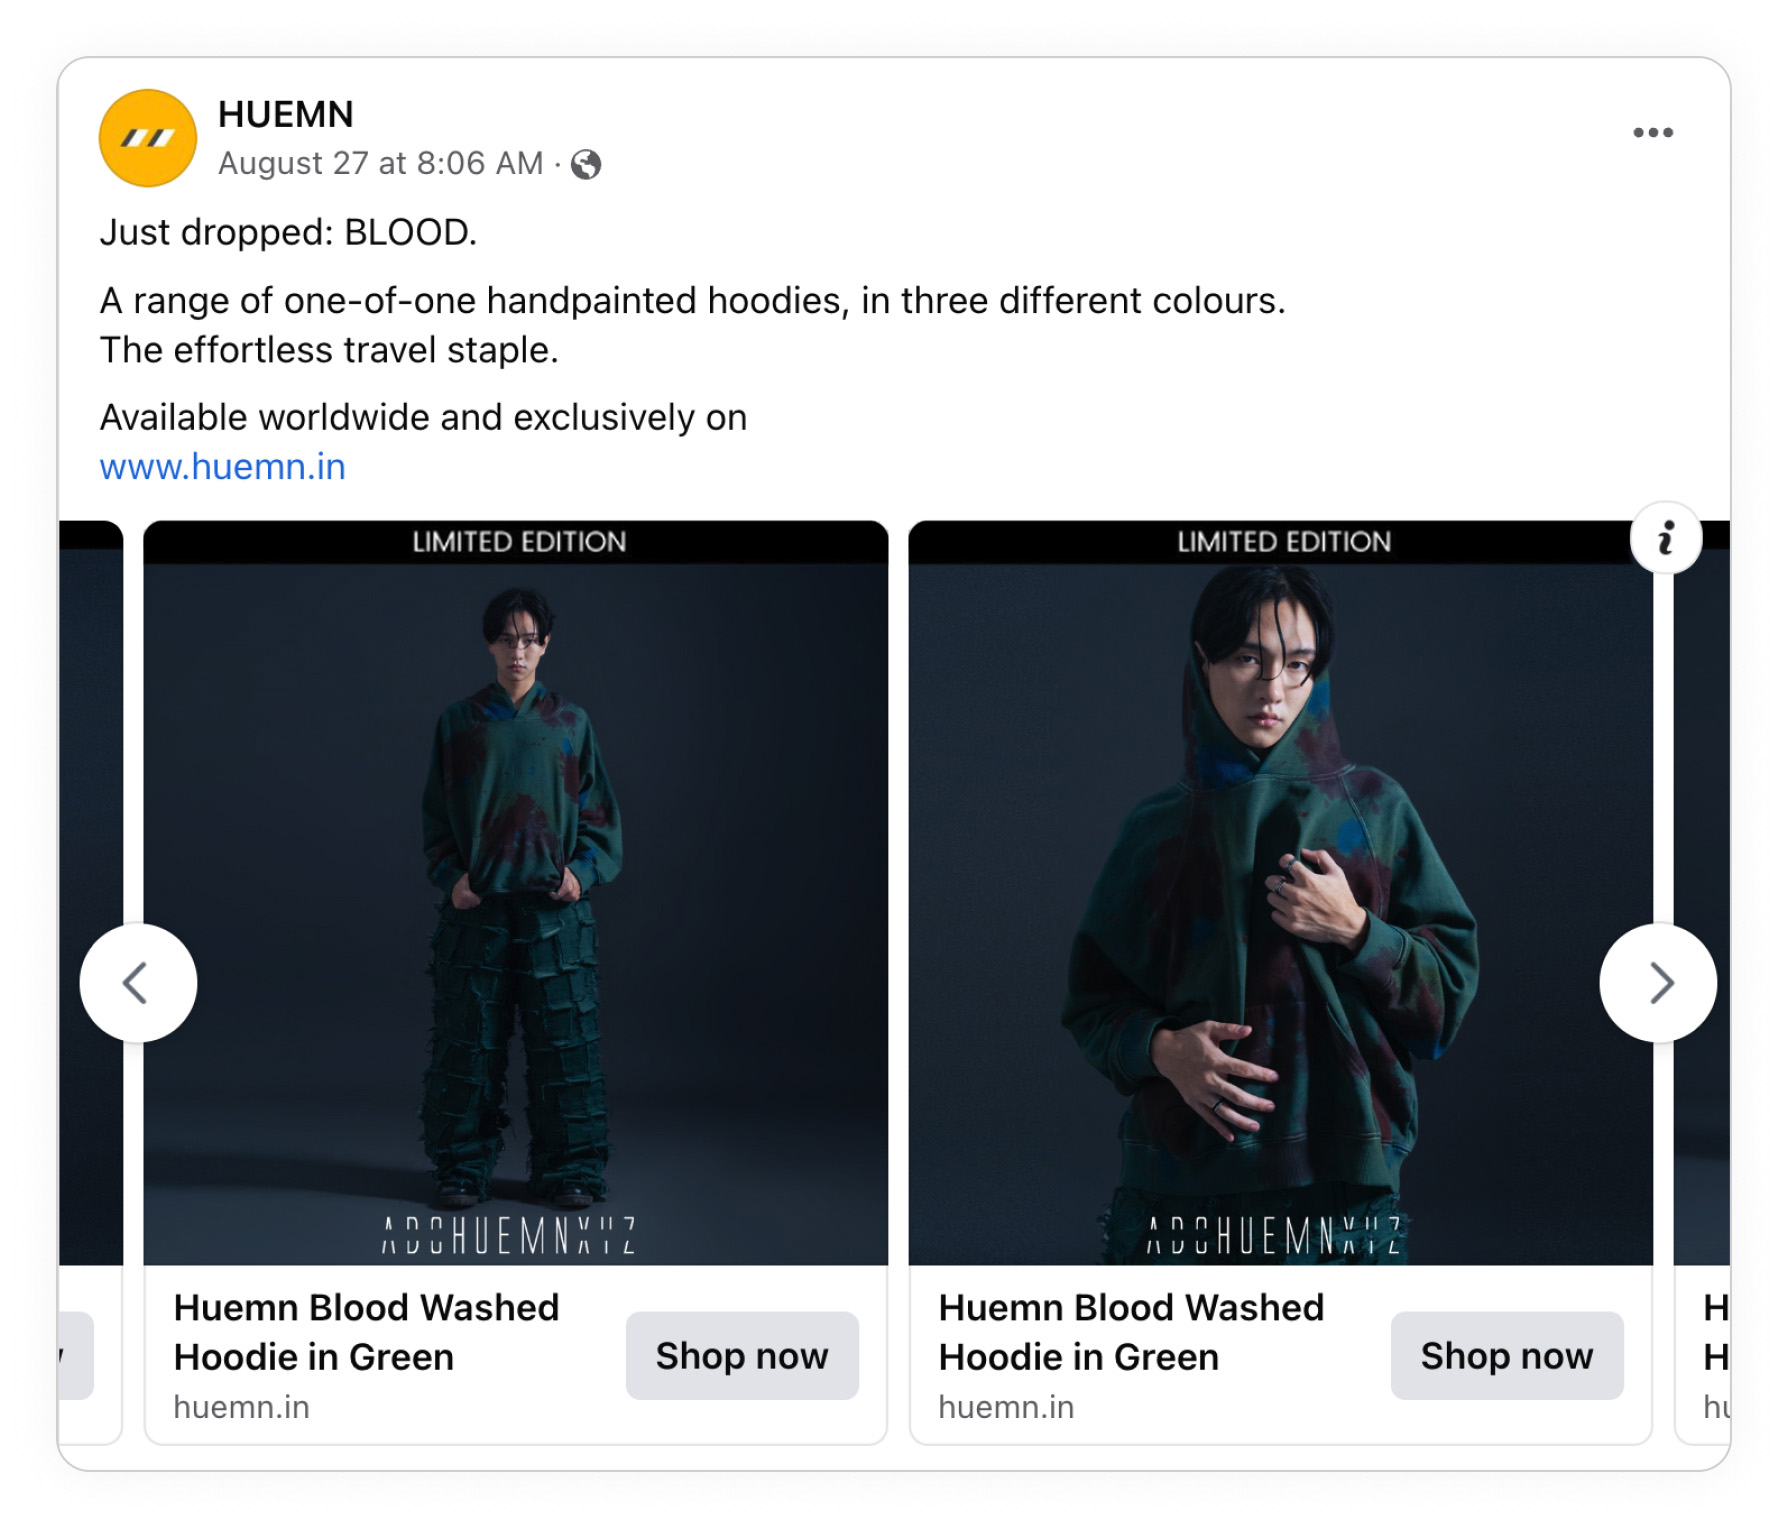1788x1528 pixels.
Task: Open the www.huemn.in link
Action: tap(222, 465)
